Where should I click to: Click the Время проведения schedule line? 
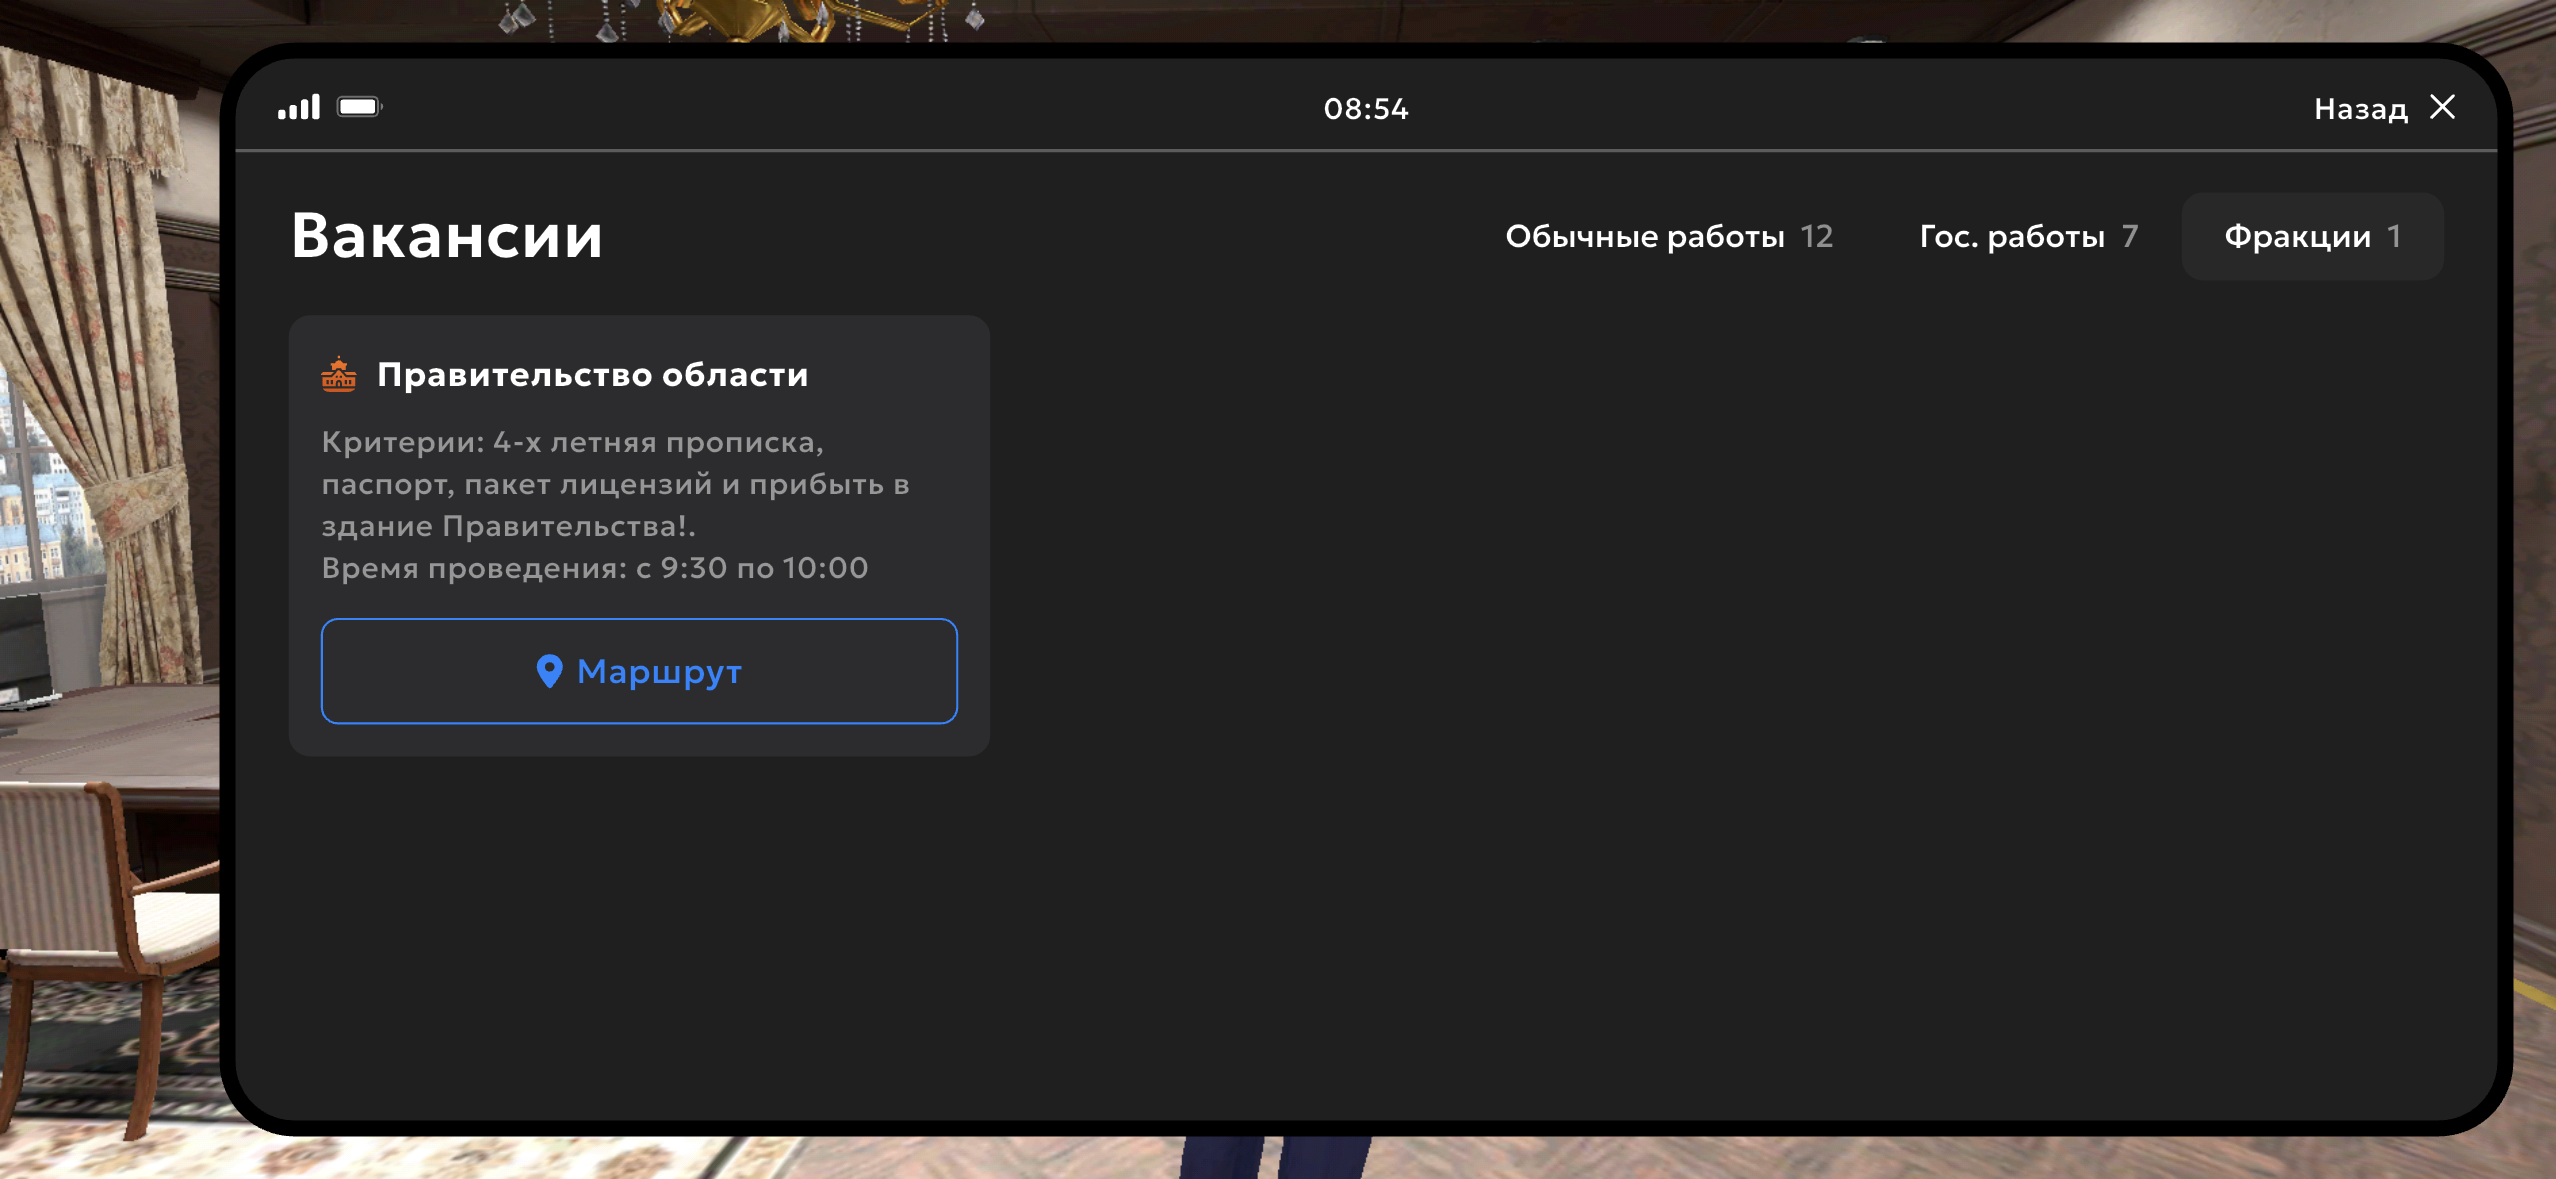click(x=594, y=568)
